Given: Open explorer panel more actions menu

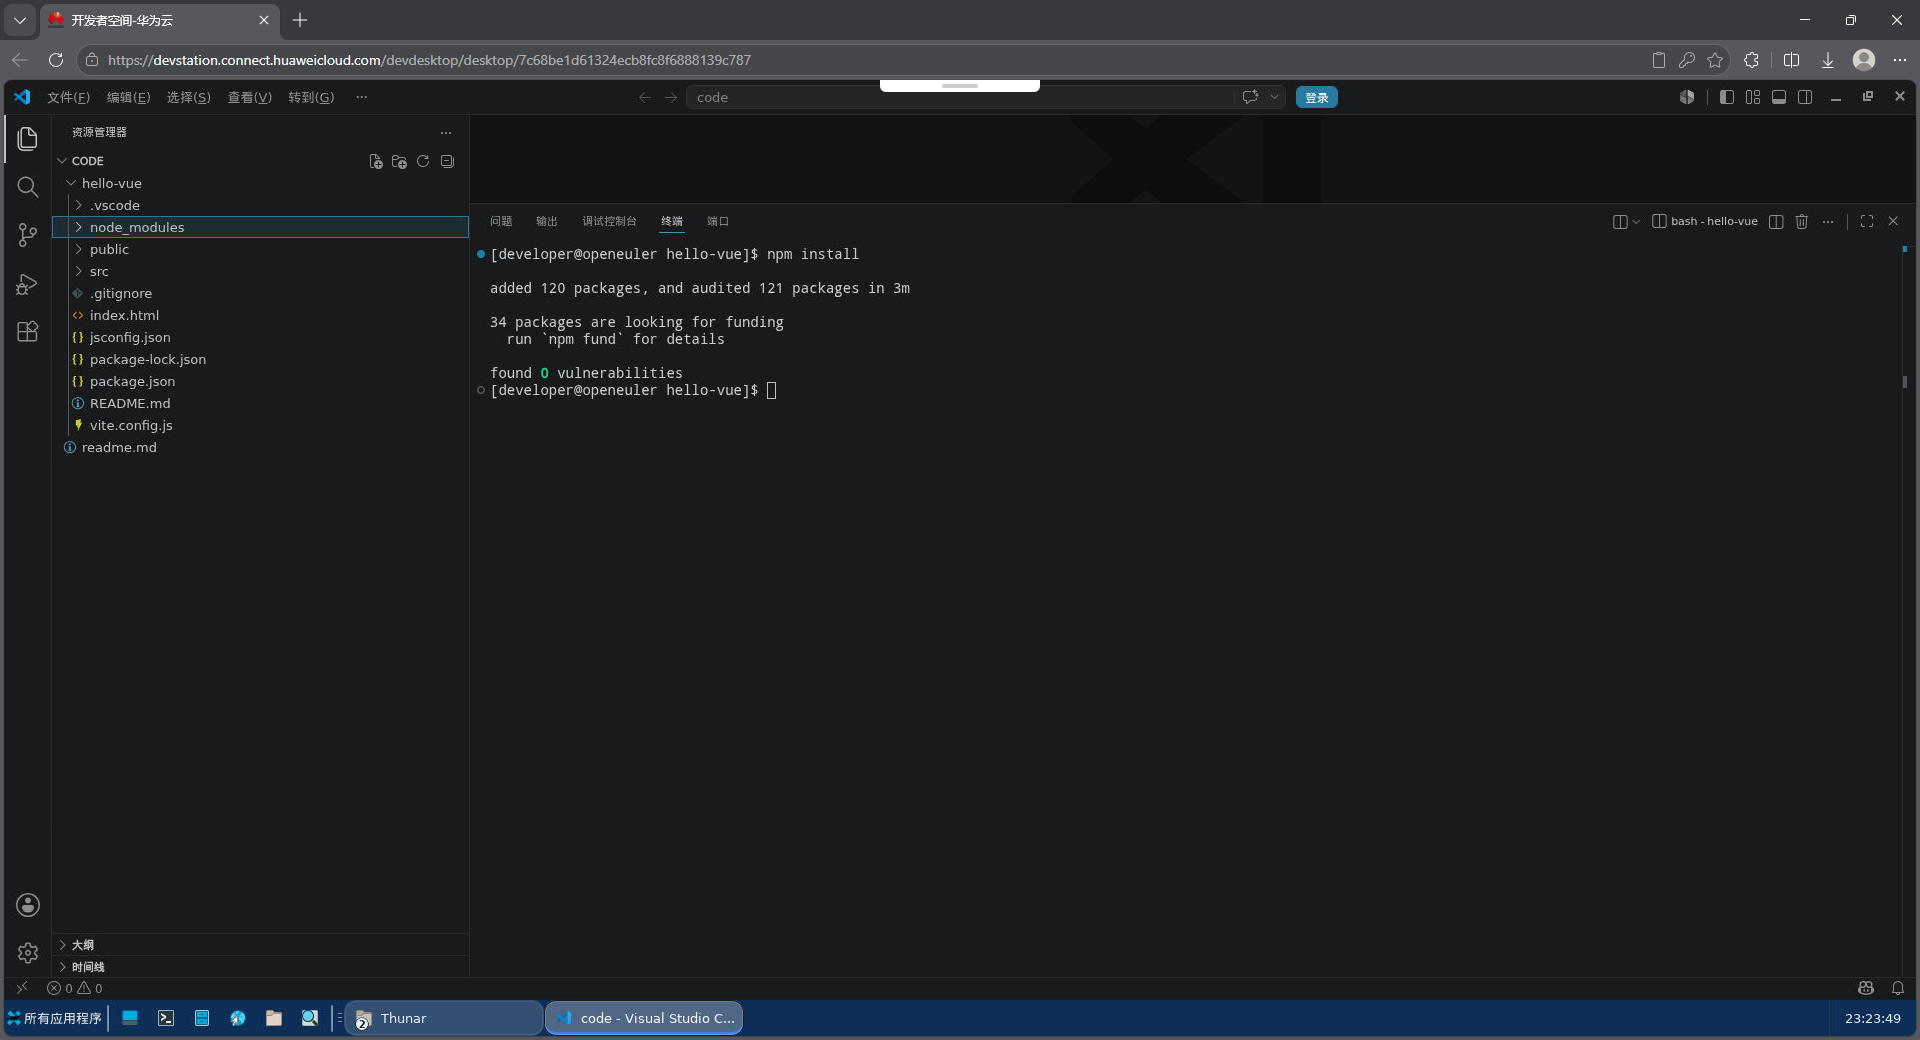Looking at the screenshot, I should click(x=446, y=132).
